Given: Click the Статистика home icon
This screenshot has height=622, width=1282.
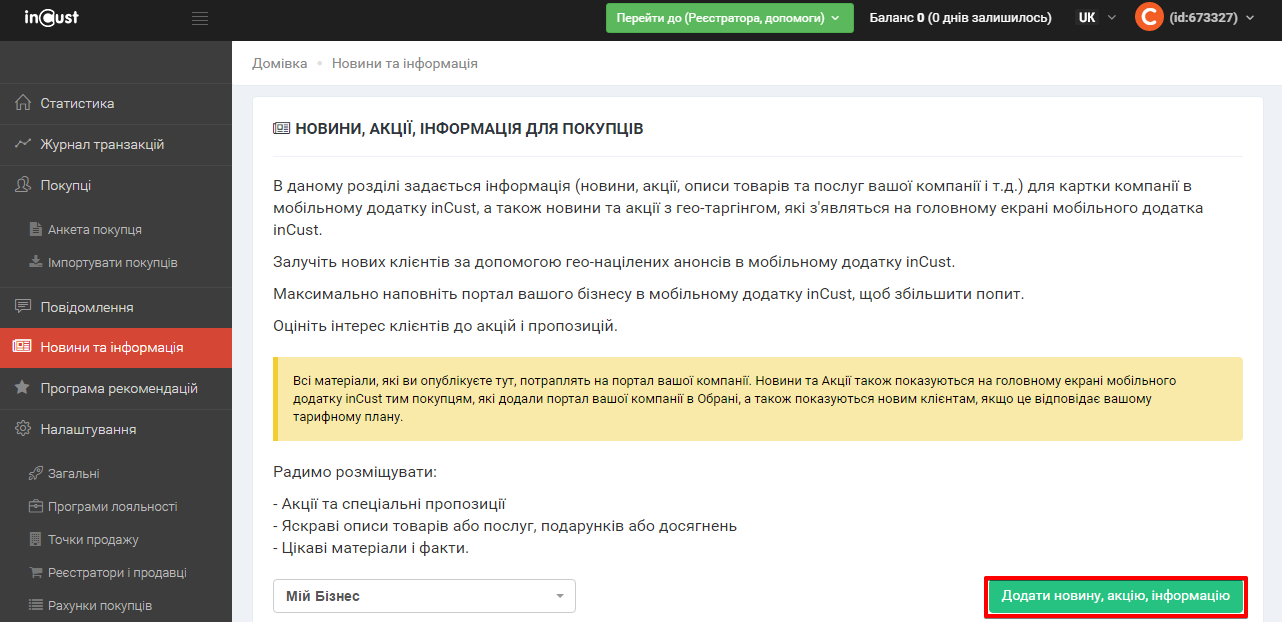Looking at the screenshot, I should [x=23, y=103].
